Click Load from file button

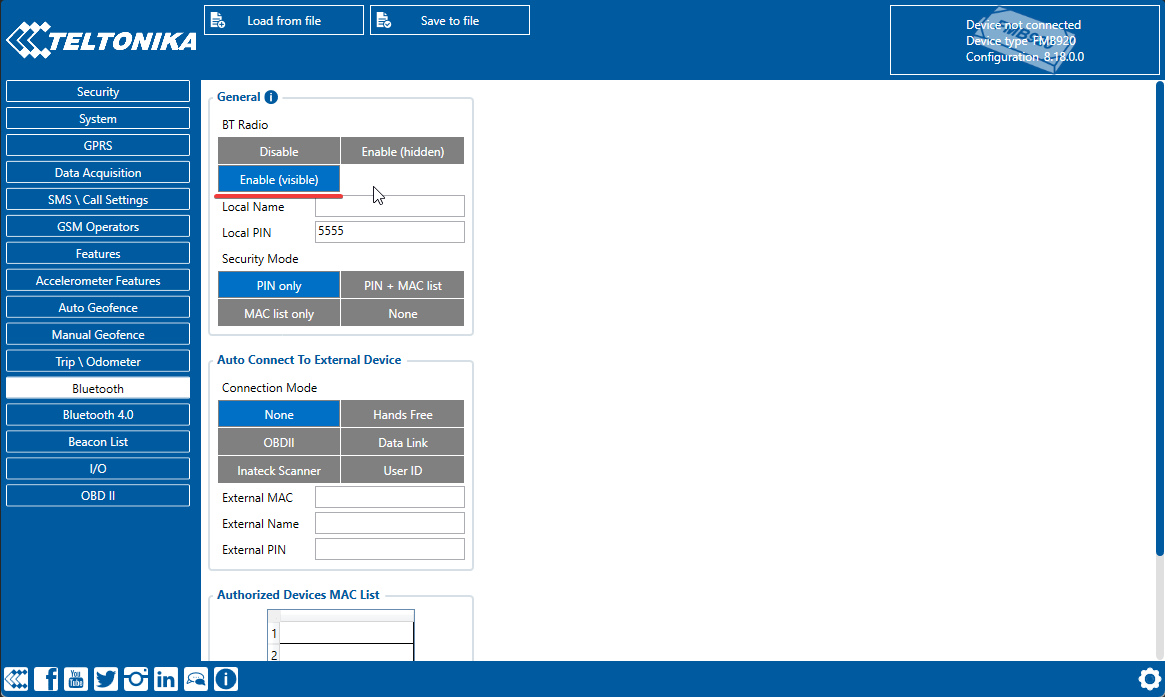284,20
